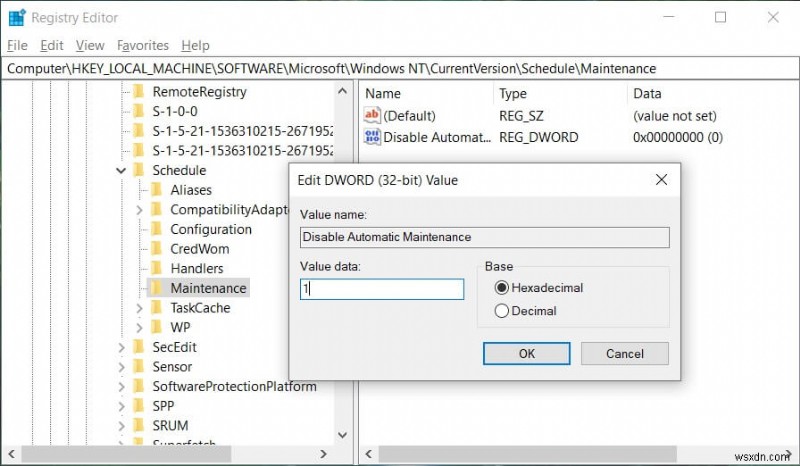
Task: Click the (Default) string value icon
Action: click(x=372, y=115)
